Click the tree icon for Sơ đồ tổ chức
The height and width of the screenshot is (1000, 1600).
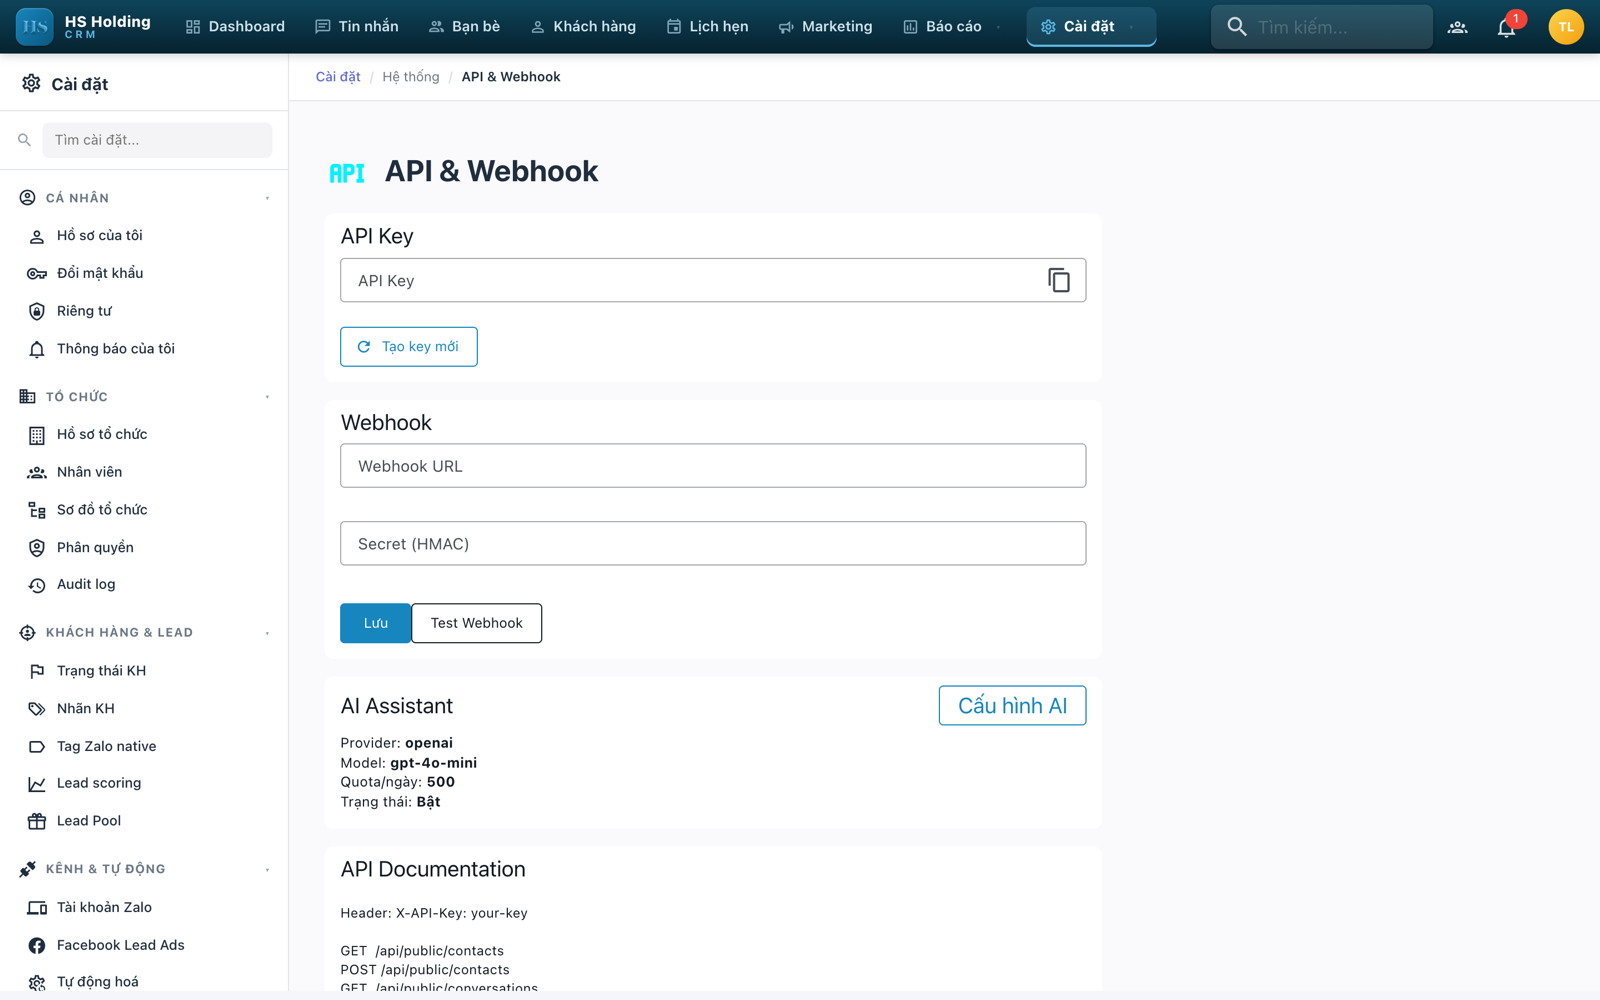[37, 510]
